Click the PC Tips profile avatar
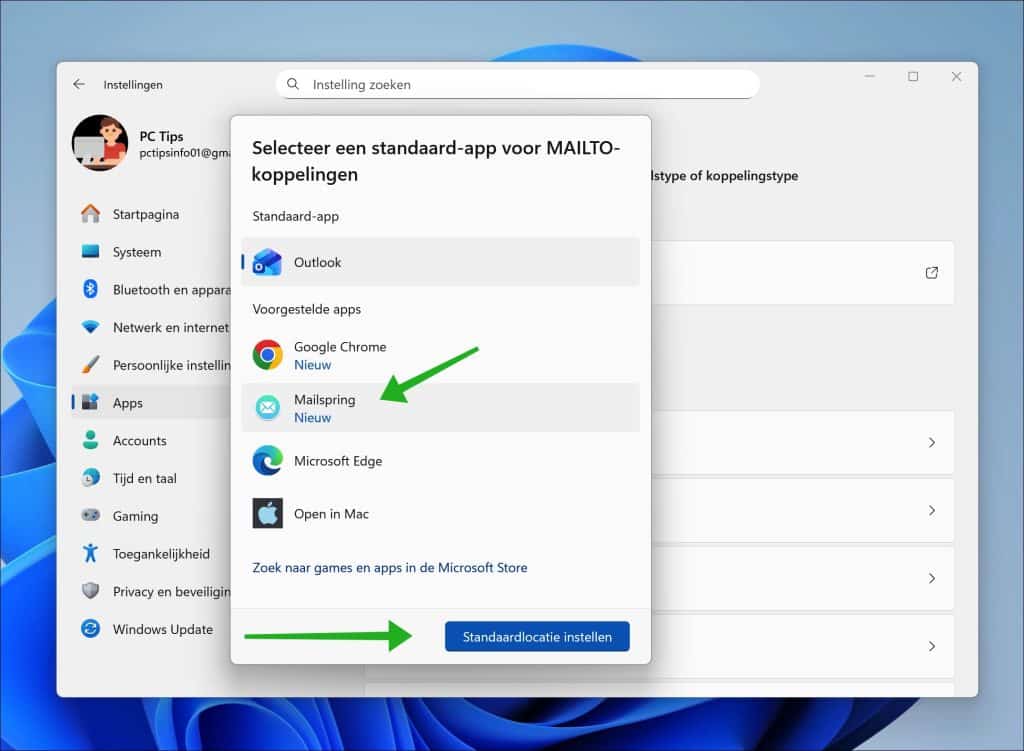 (x=99, y=143)
